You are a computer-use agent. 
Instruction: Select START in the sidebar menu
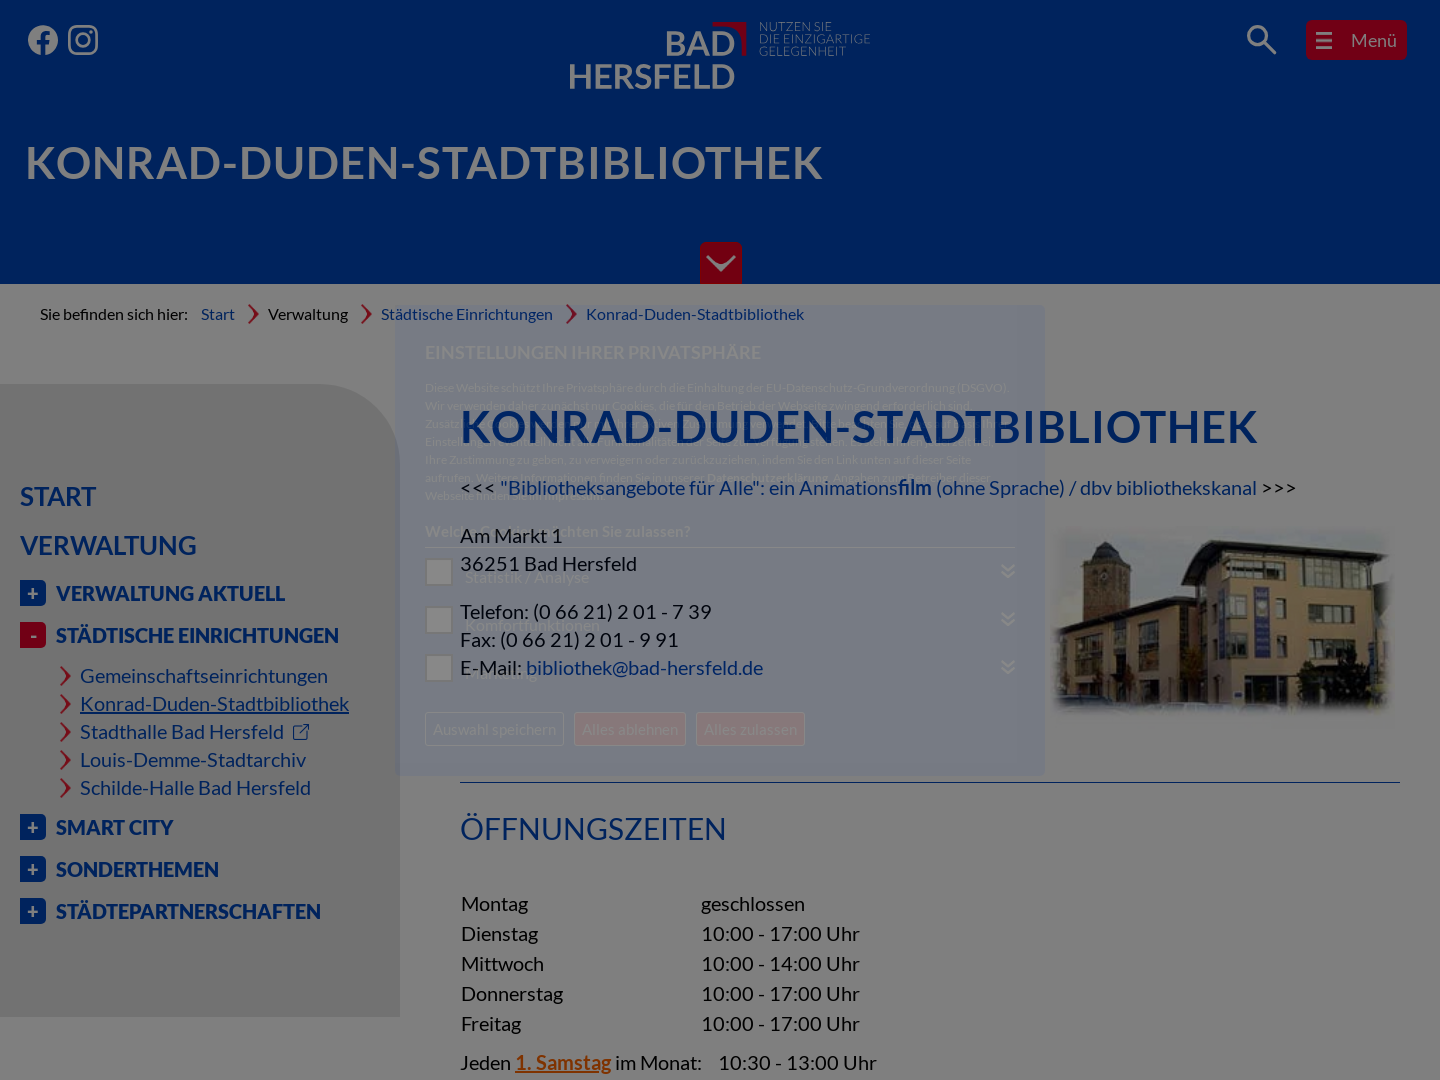pos(58,497)
